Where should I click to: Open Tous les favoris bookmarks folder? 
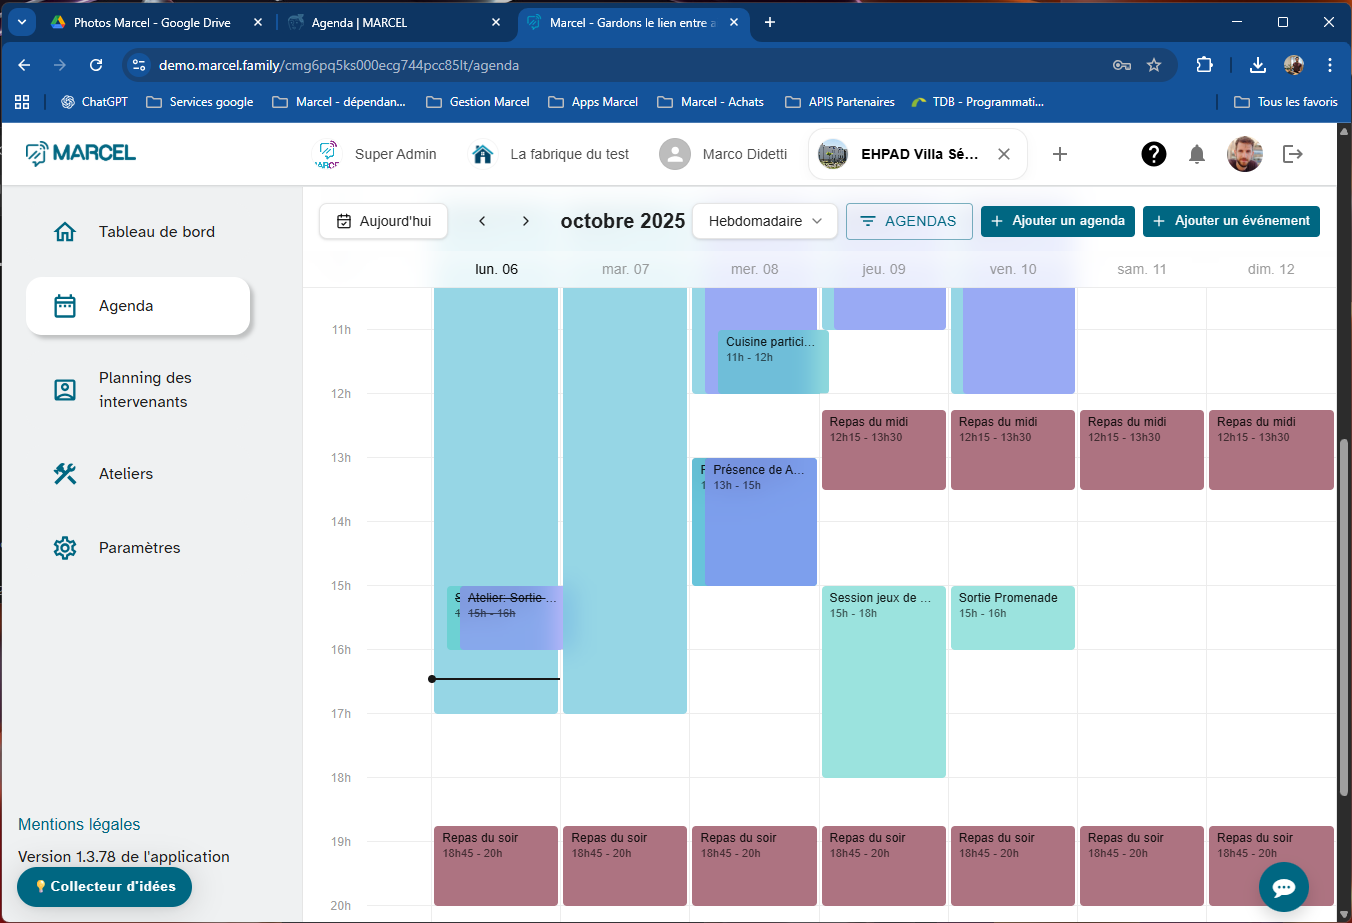coord(1286,102)
